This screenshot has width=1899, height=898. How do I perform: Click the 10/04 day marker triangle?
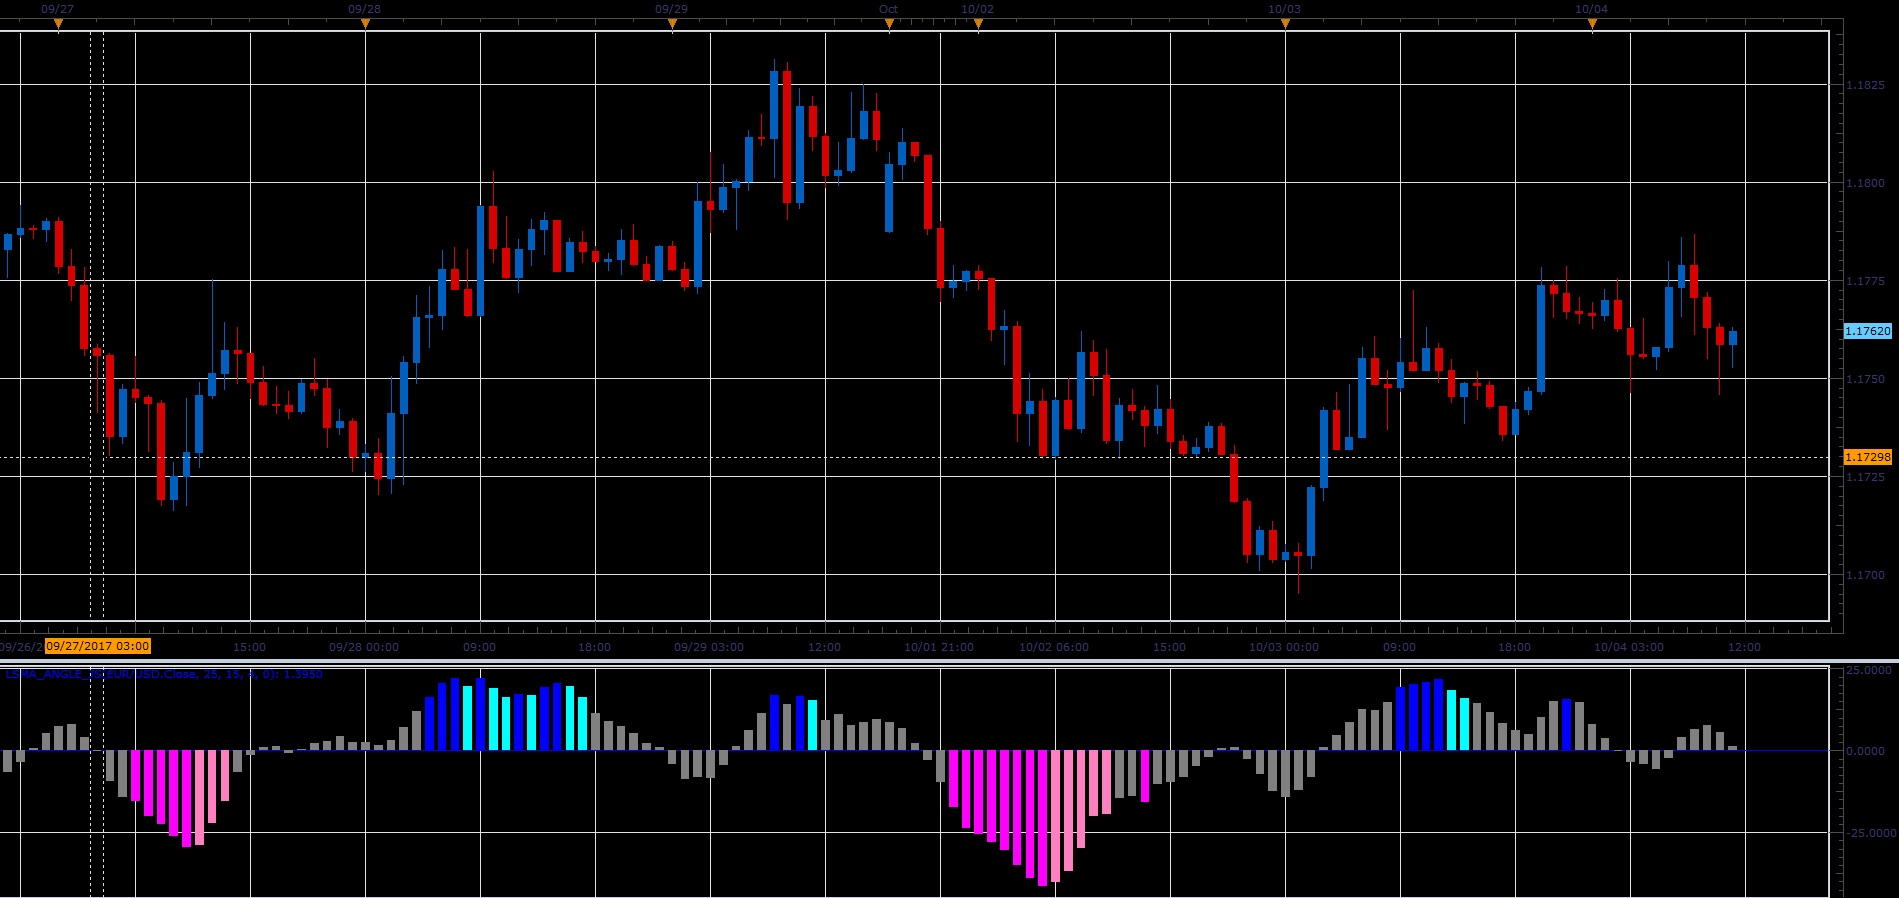click(x=1592, y=24)
